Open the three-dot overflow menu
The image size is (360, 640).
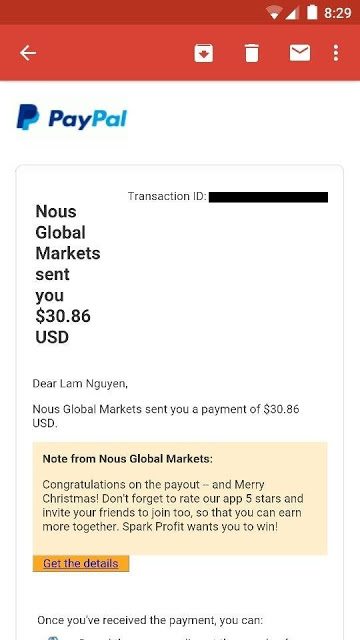(x=336, y=53)
